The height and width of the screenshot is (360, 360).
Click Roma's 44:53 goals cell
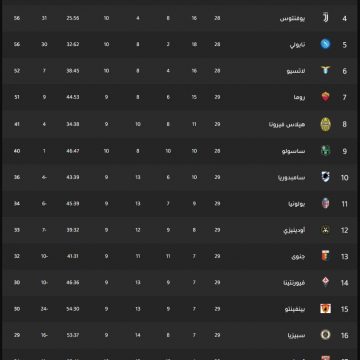pyautogui.click(x=73, y=97)
